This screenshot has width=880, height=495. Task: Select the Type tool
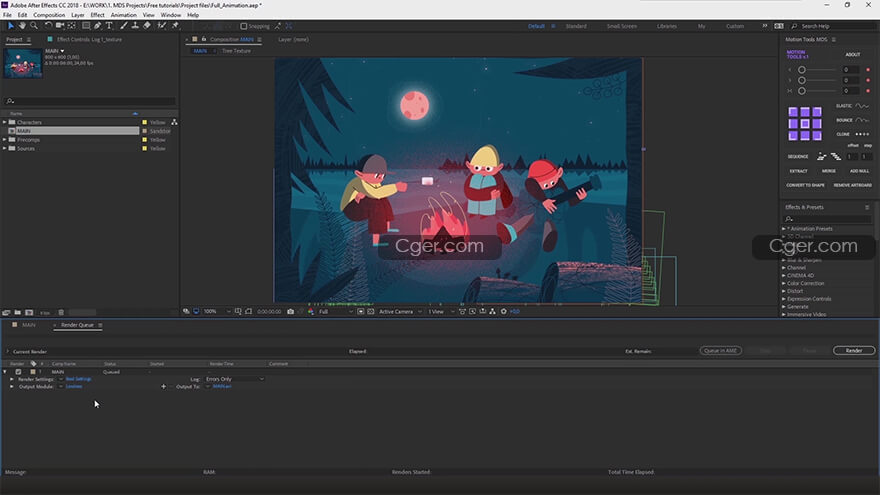[x=109, y=26]
